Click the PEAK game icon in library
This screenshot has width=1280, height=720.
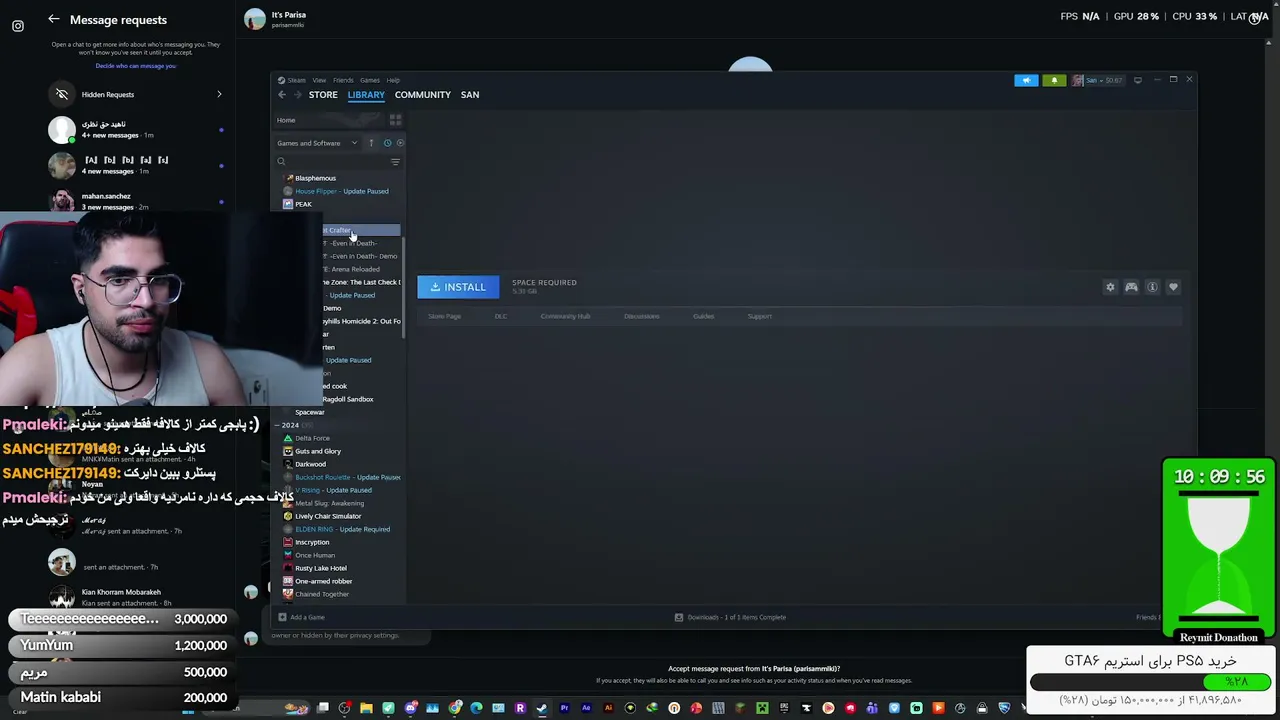[288, 204]
